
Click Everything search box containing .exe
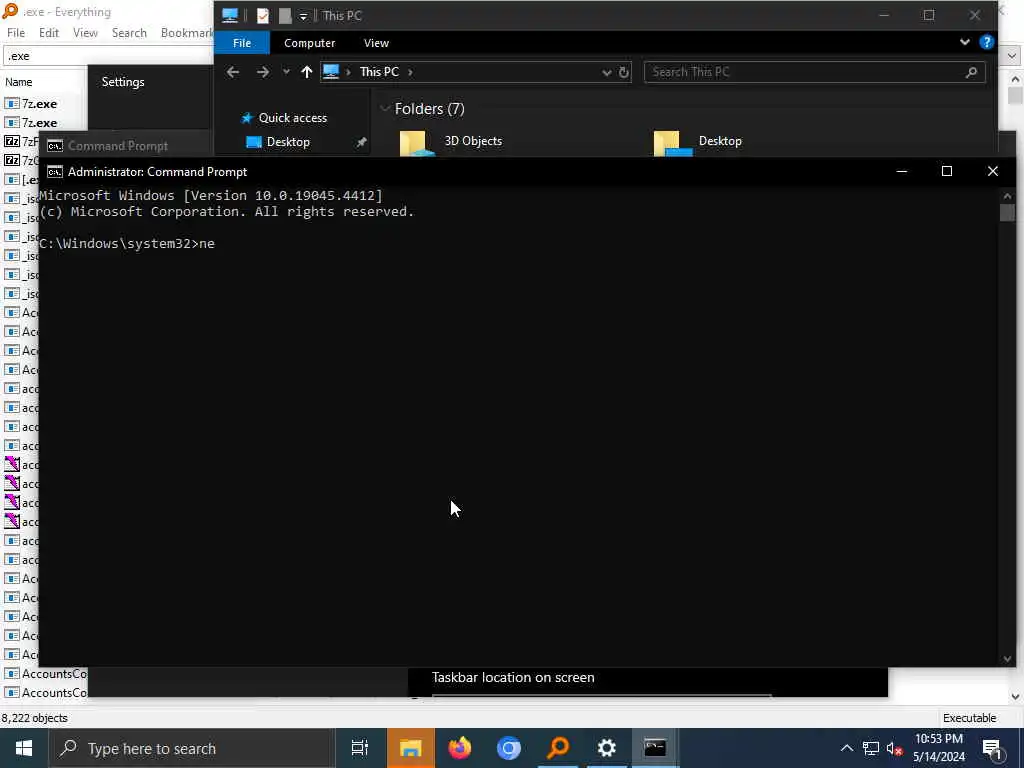click(x=108, y=56)
